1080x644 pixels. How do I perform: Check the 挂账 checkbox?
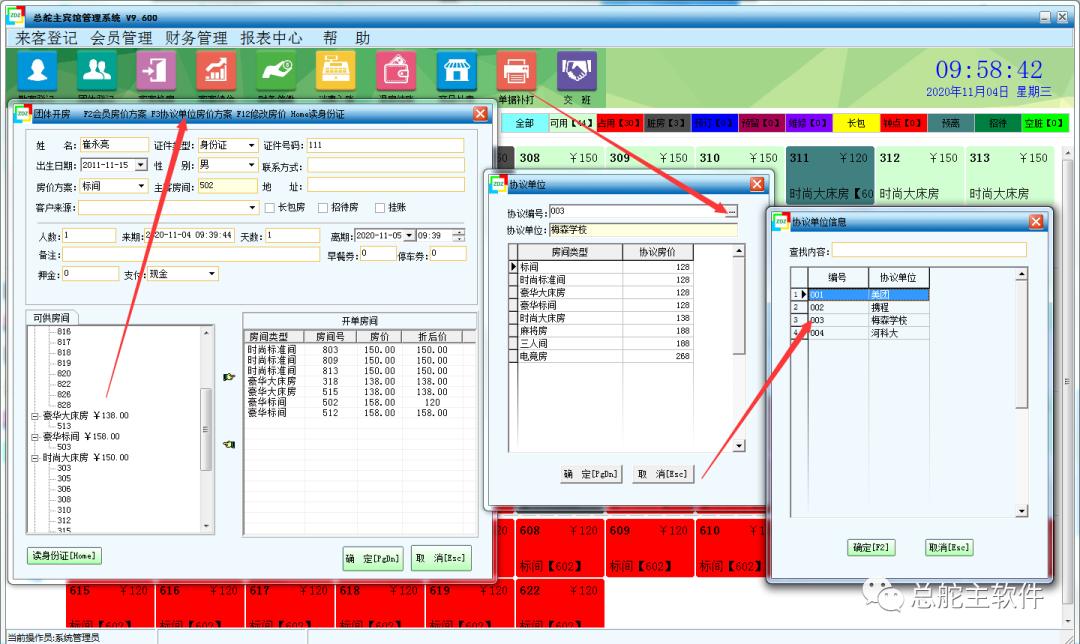(x=380, y=208)
